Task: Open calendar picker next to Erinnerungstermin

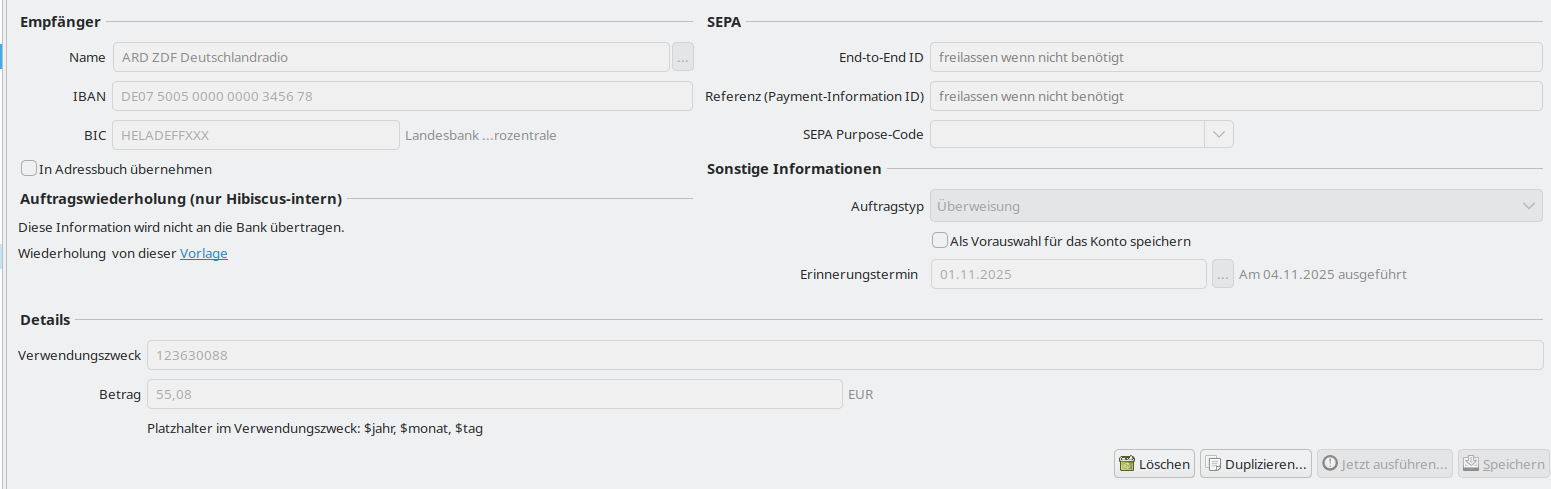Action: pyautogui.click(x=1222, y=274)
